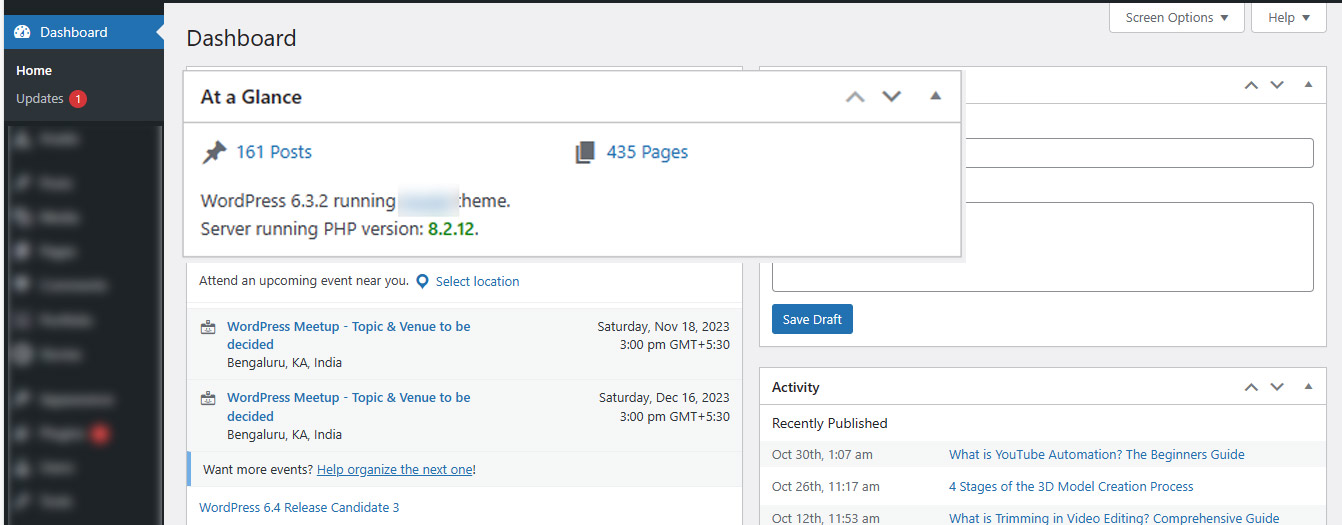Image resolution: width=1342 pixels, height=525 pixels.
Task: Move Activity panel down
Action: click(1277, 387)
